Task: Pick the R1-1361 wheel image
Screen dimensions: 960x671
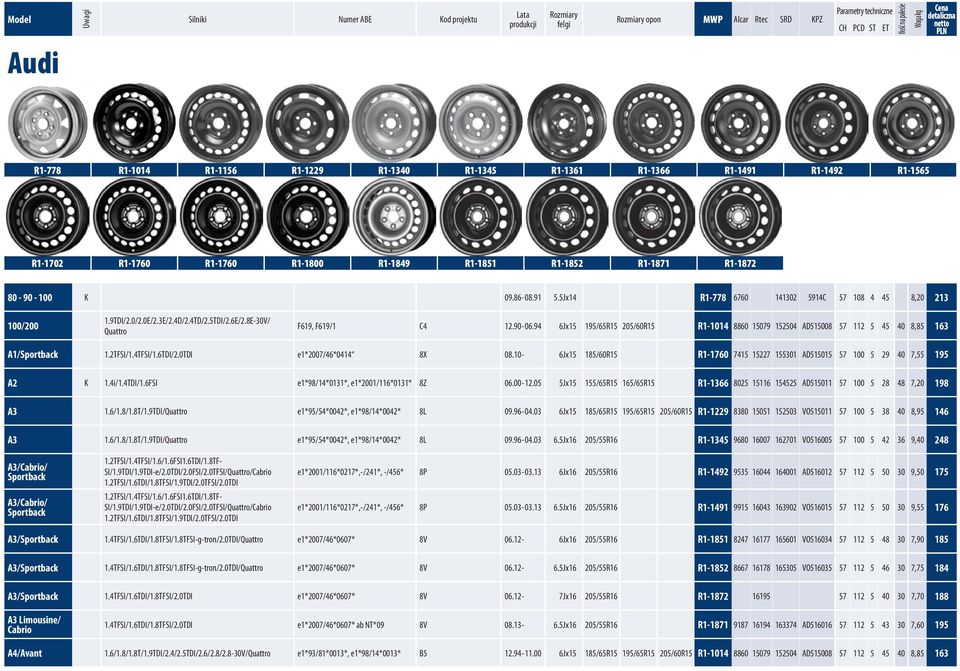Action: 567,123
